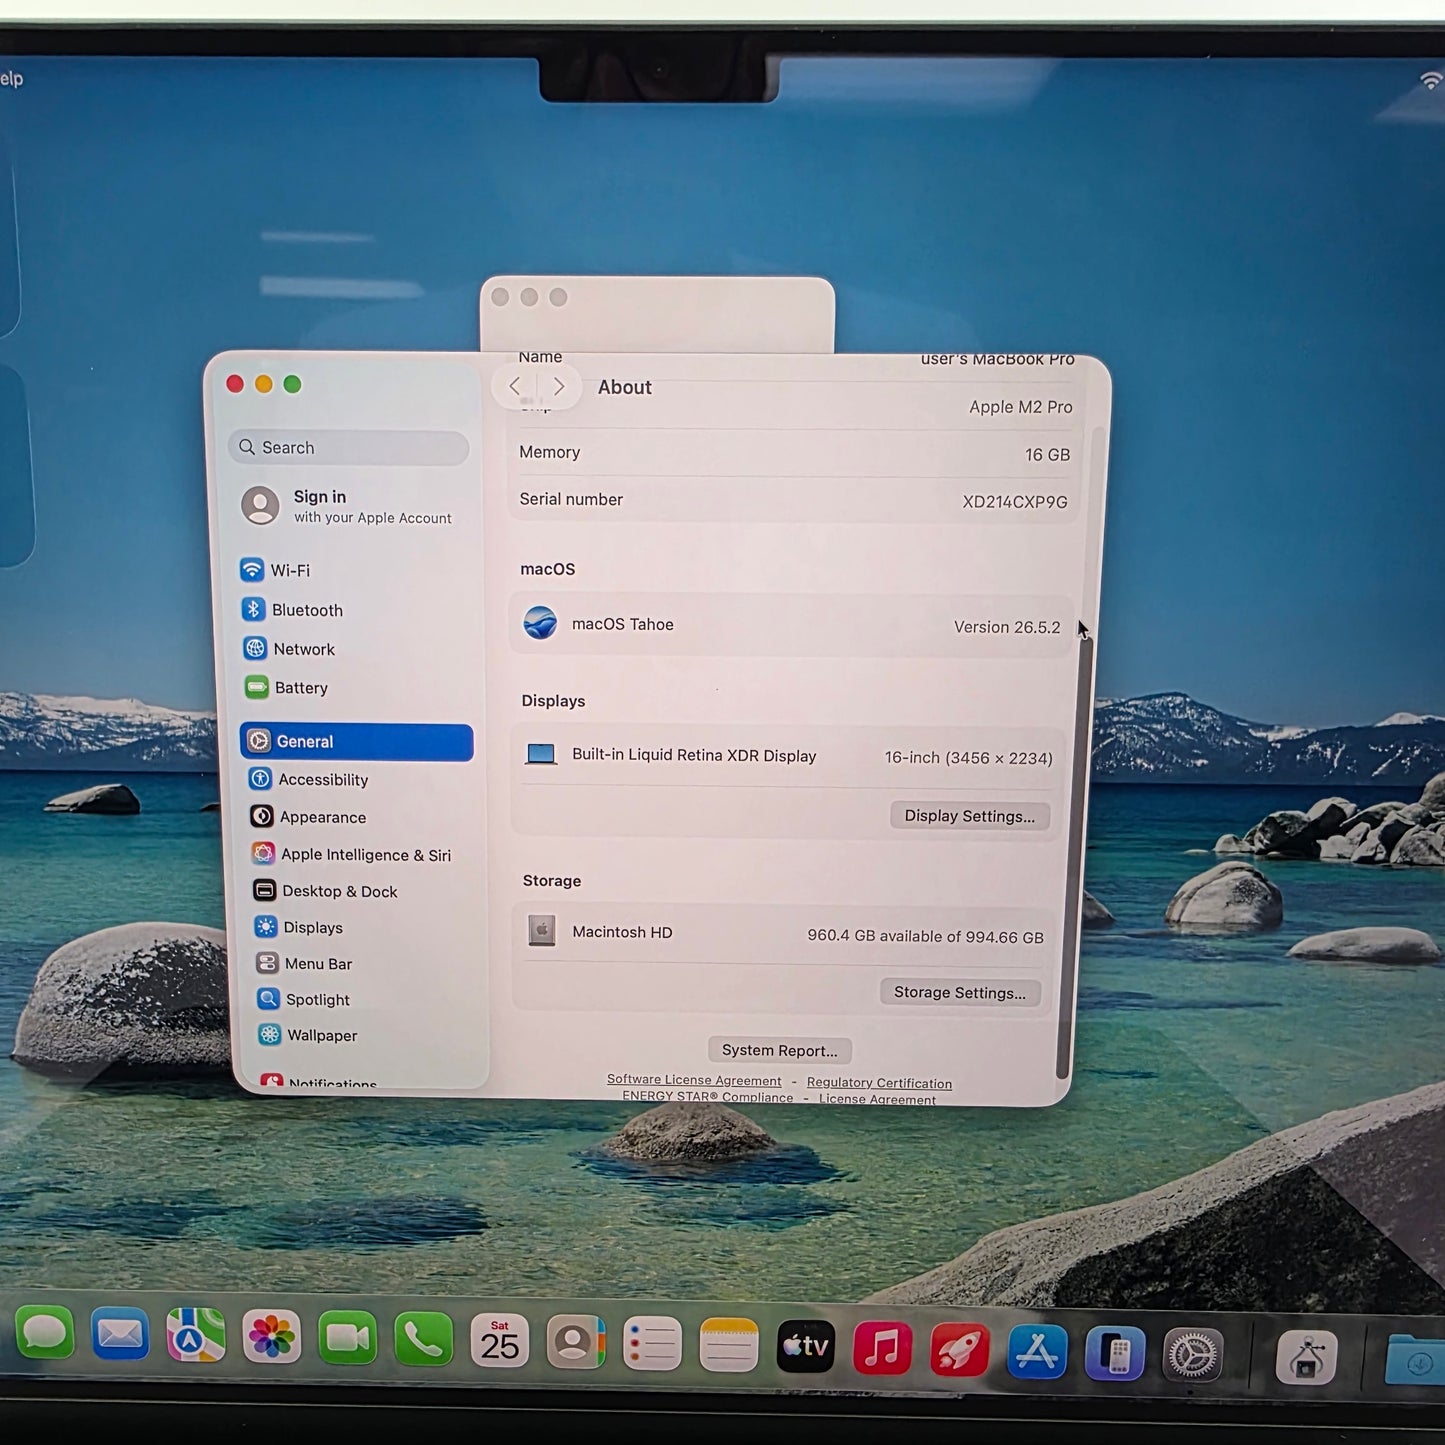This screenshot has height=1445, width=1445.
Task: Click the macOS Tahoe icon
Action: pos(540,623)
